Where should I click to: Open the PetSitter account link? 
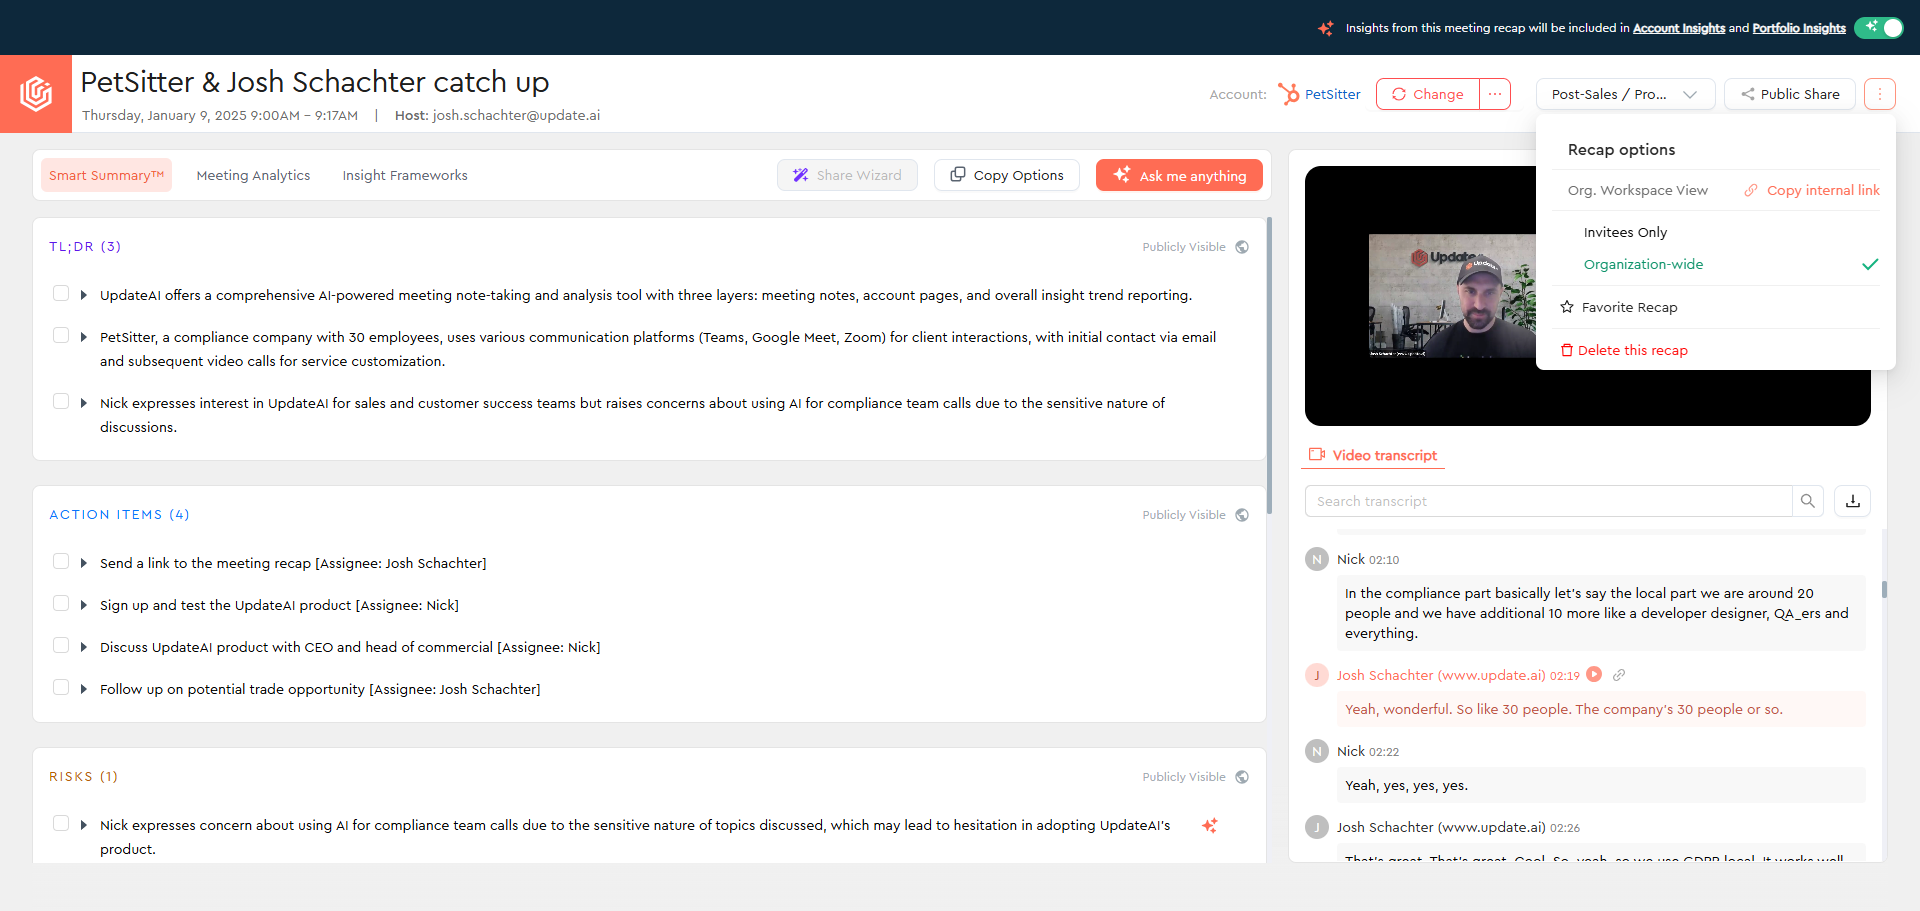click(x=1333, y=94)
